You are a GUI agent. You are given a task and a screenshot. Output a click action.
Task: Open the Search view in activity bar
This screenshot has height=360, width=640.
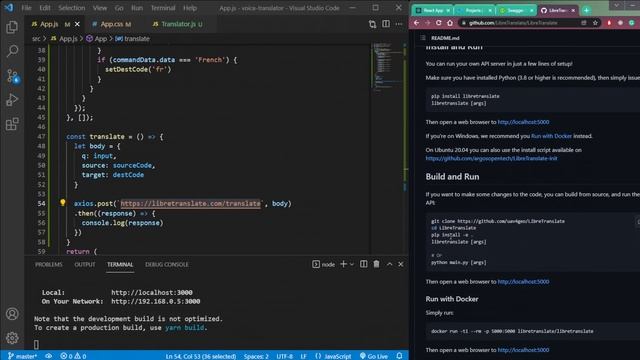12,51
